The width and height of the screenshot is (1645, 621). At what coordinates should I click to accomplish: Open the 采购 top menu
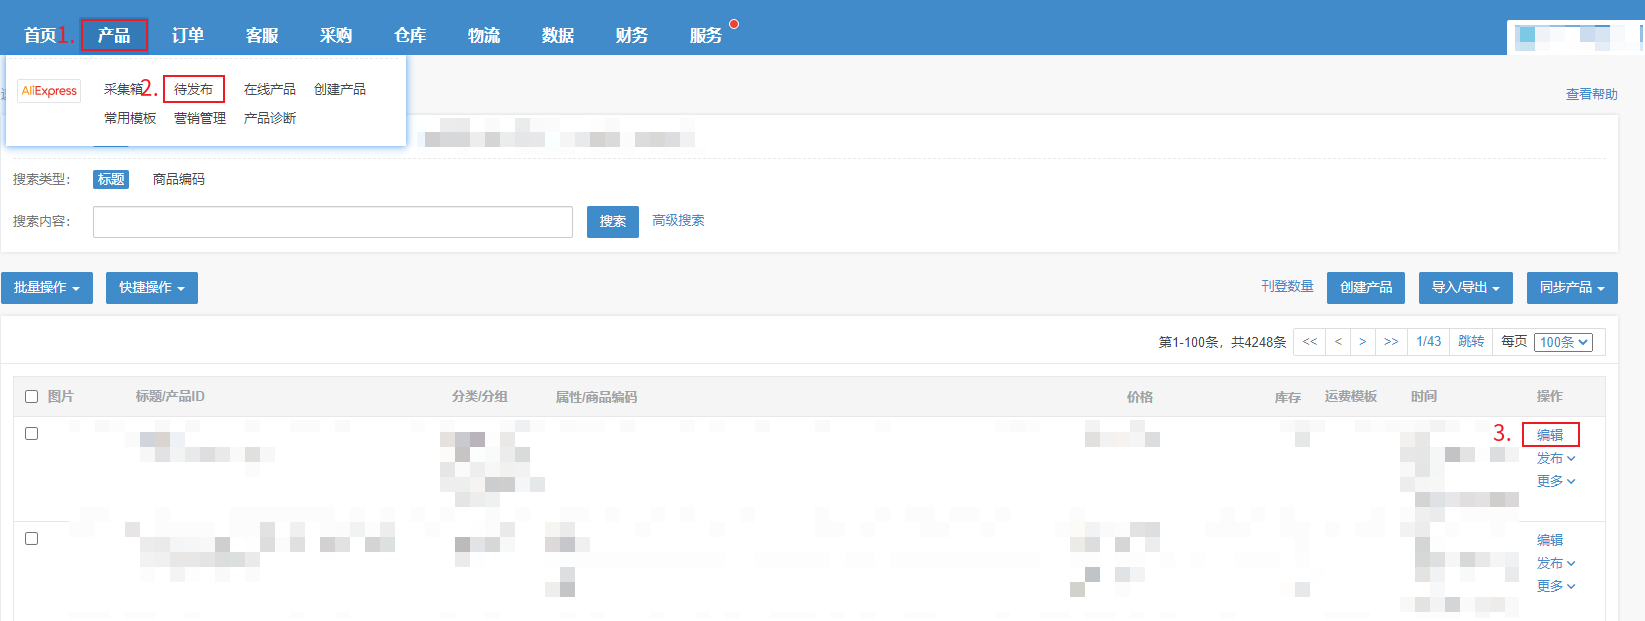pyautogui.click(x=336, y=35)
